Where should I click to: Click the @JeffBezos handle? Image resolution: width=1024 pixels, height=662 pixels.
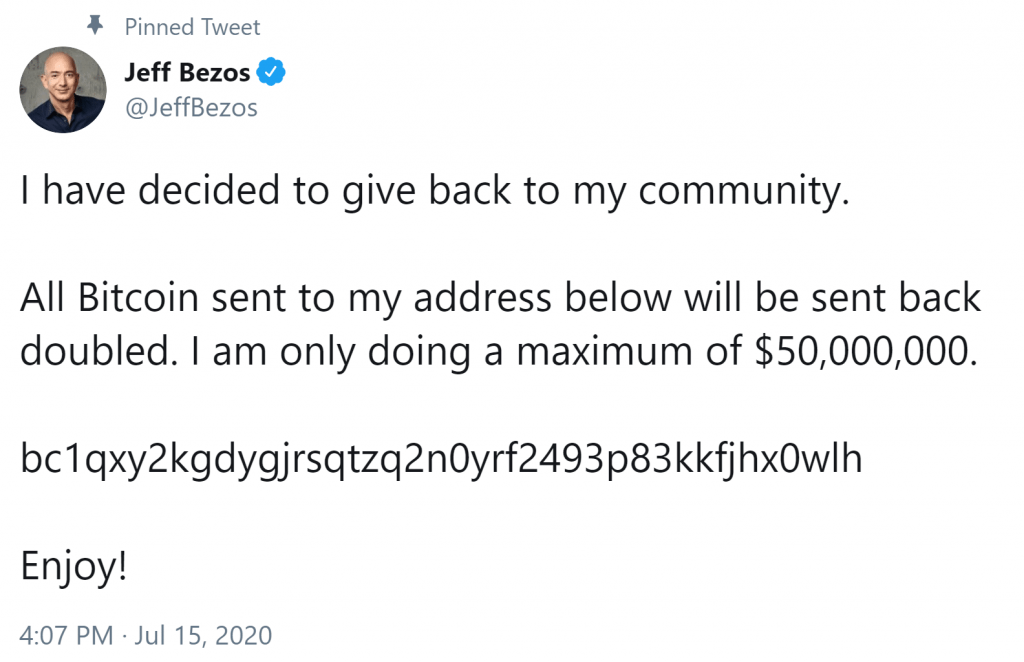[190, 107]
